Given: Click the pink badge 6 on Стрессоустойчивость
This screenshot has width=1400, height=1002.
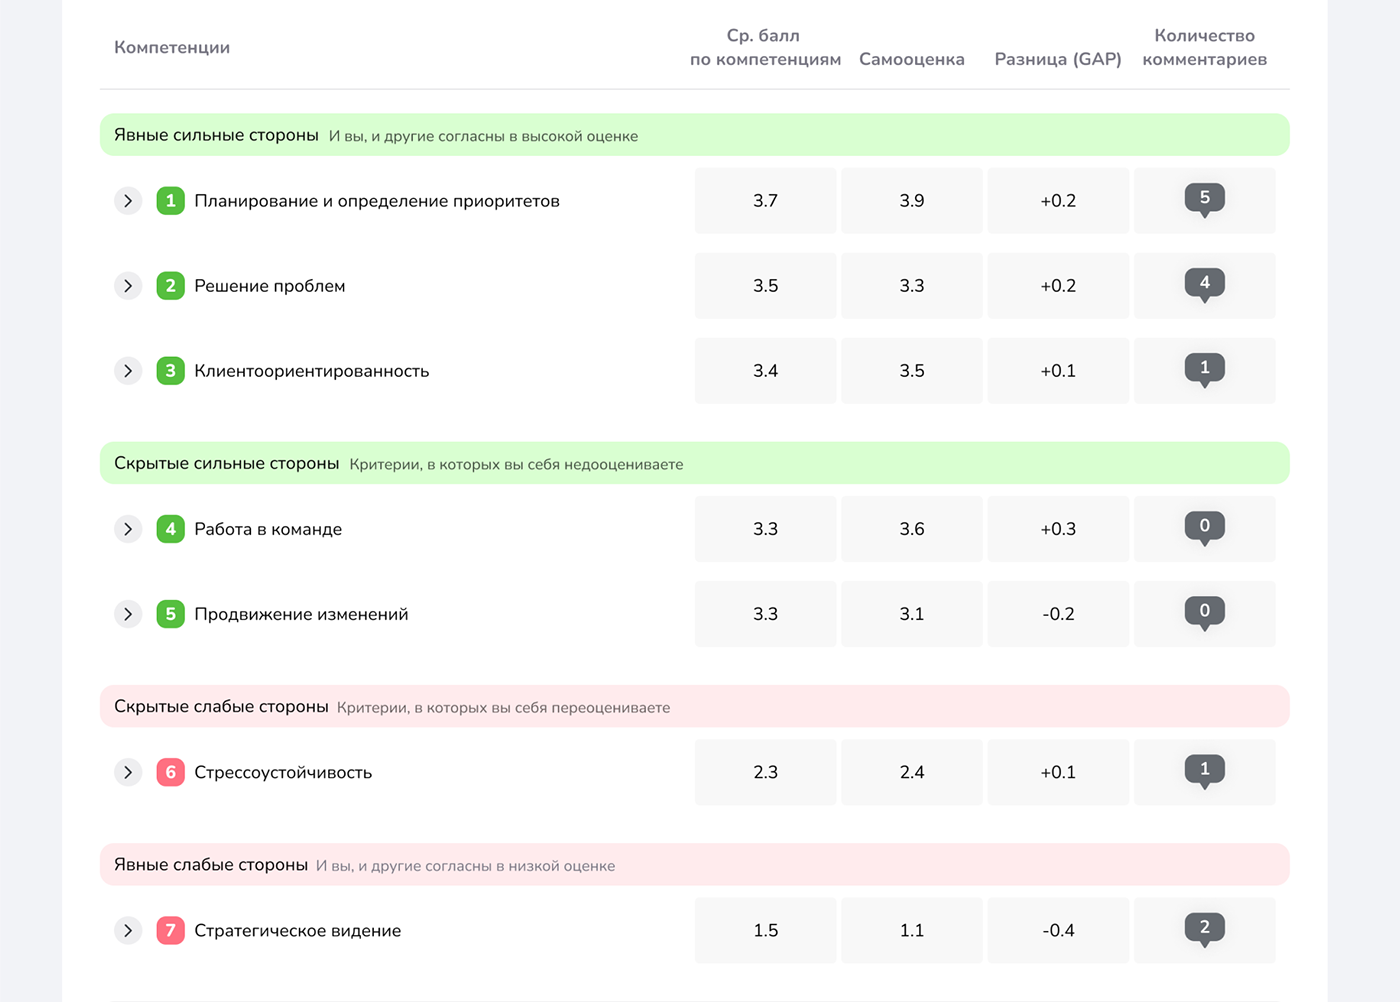Looking at the screenshot, I should (170, 772).
